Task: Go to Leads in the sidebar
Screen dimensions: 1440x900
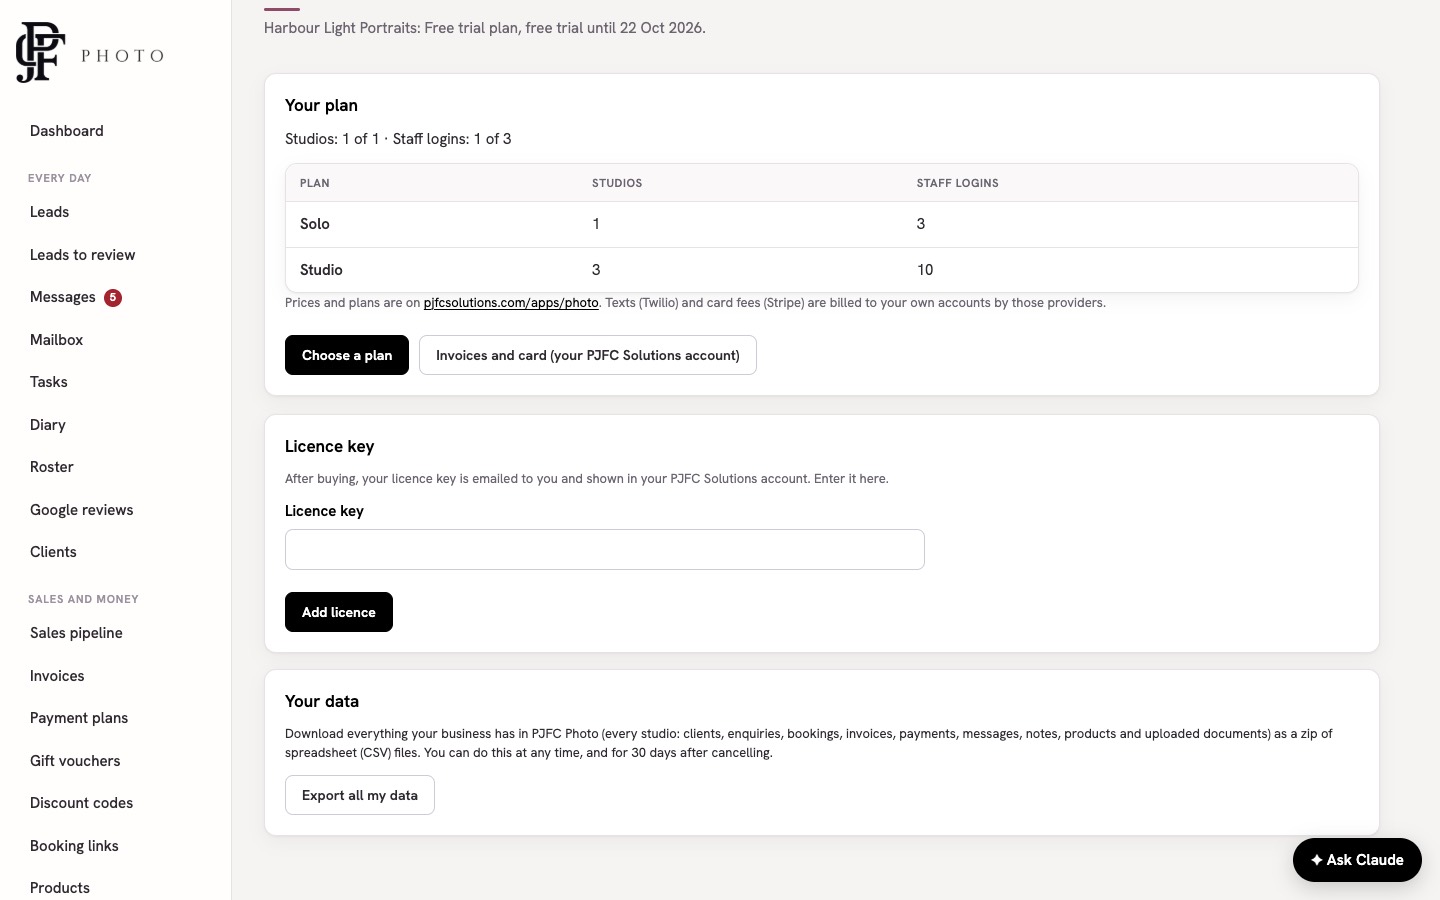Action: click(x=50, y=212)
